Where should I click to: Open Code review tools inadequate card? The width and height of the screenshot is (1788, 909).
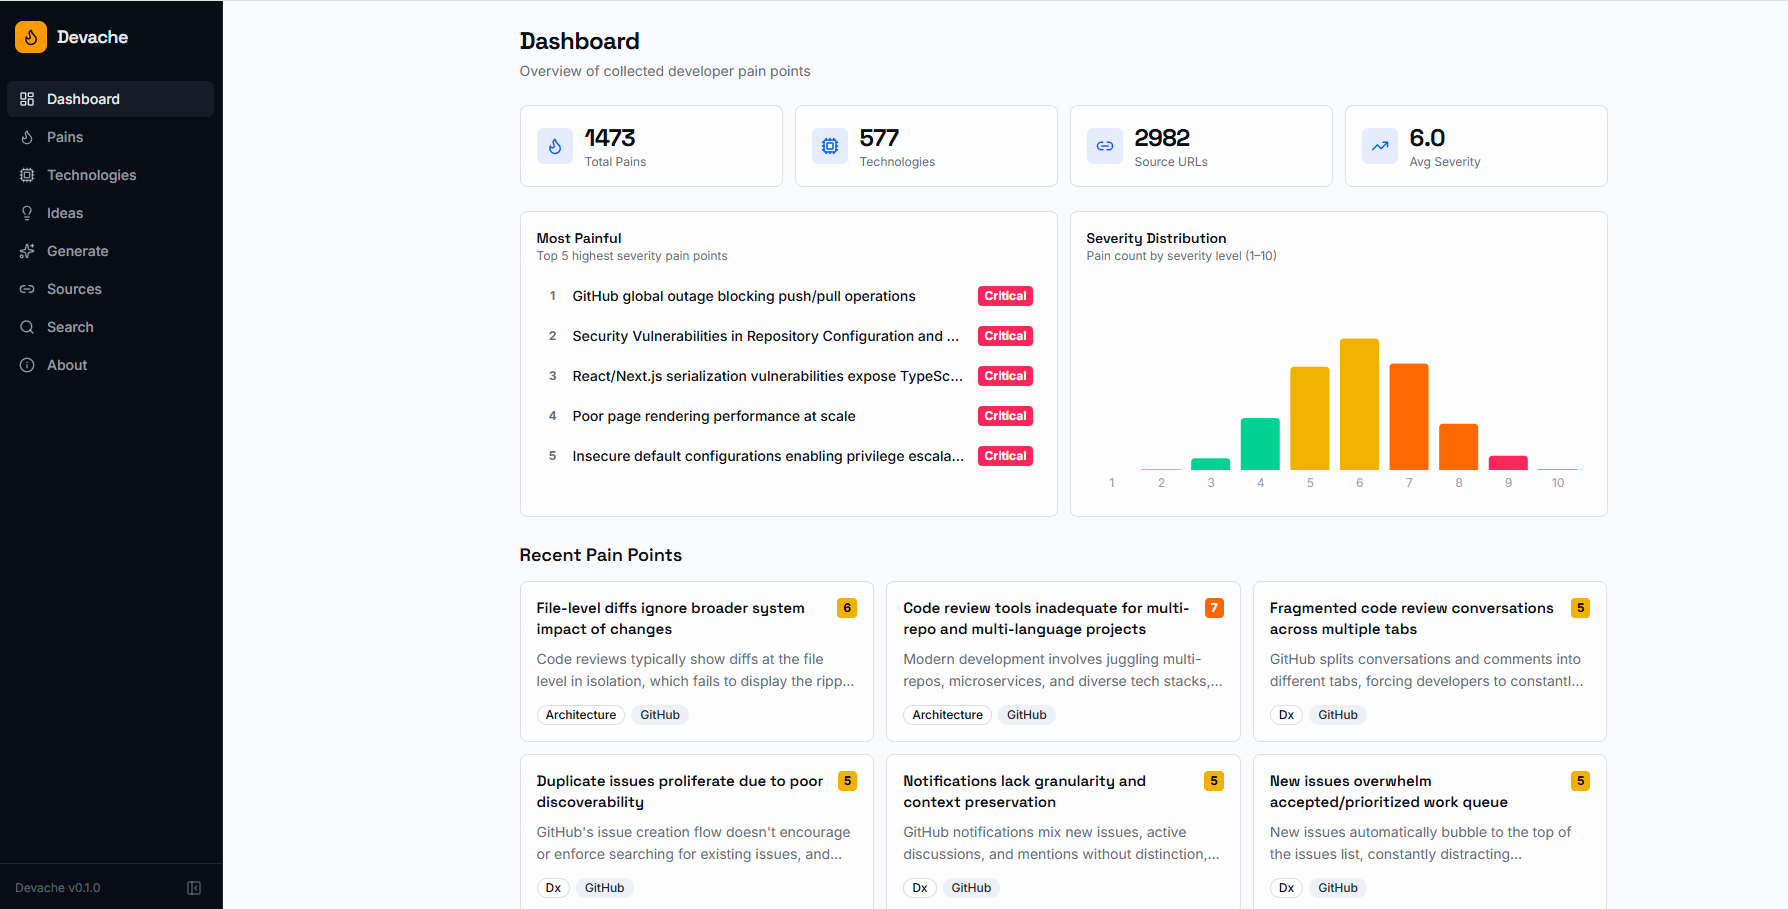click(1063, 661)
